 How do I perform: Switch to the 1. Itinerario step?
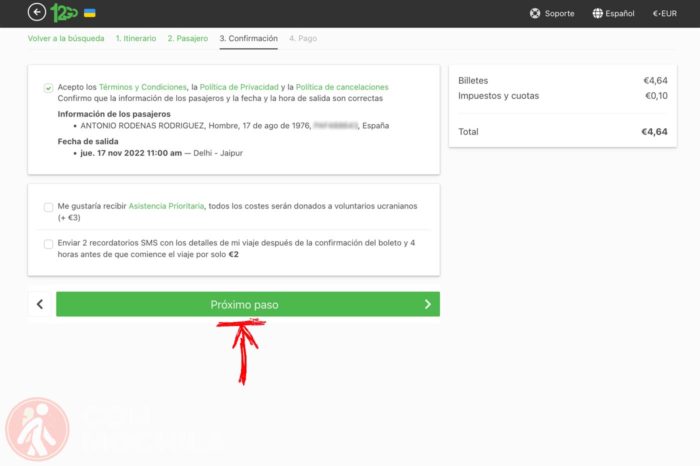click(x=136, y=38)
